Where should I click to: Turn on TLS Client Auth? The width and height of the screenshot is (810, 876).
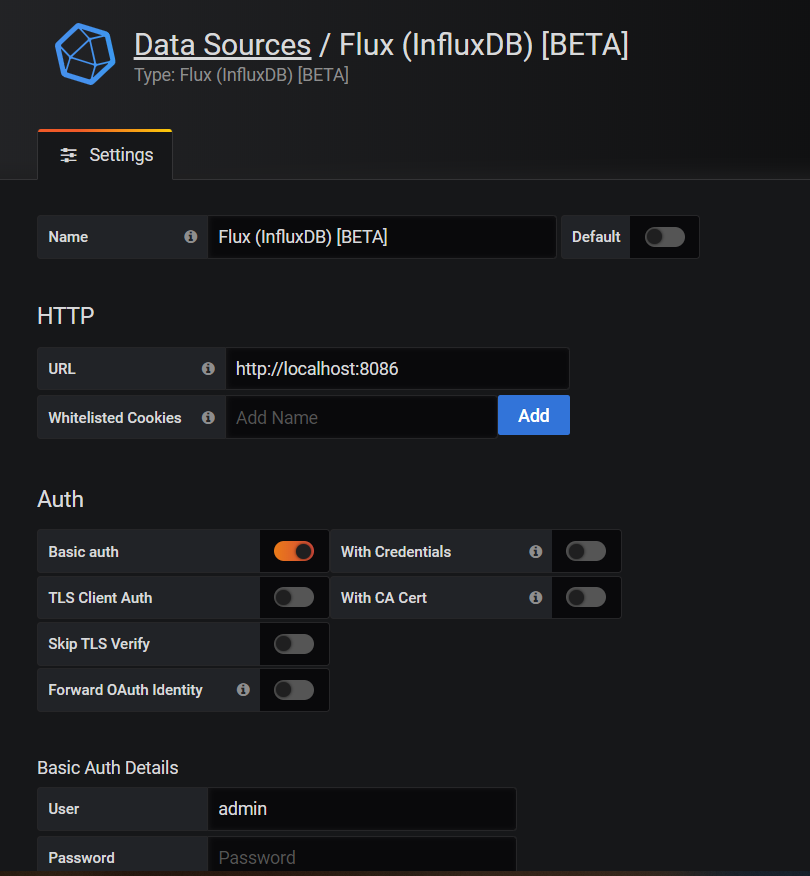point(294,597)
